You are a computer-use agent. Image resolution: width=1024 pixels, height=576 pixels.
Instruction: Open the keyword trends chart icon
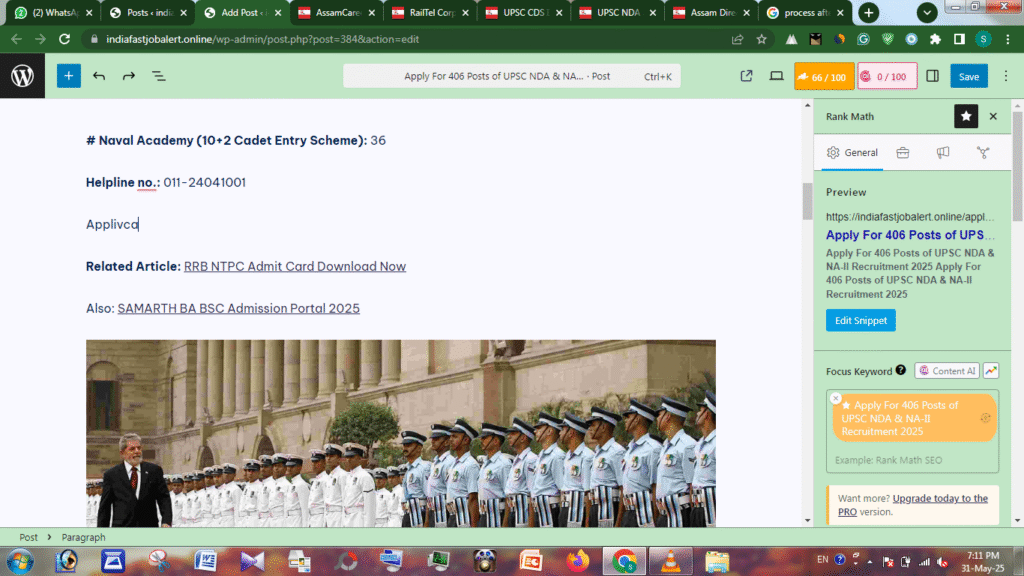991,371
